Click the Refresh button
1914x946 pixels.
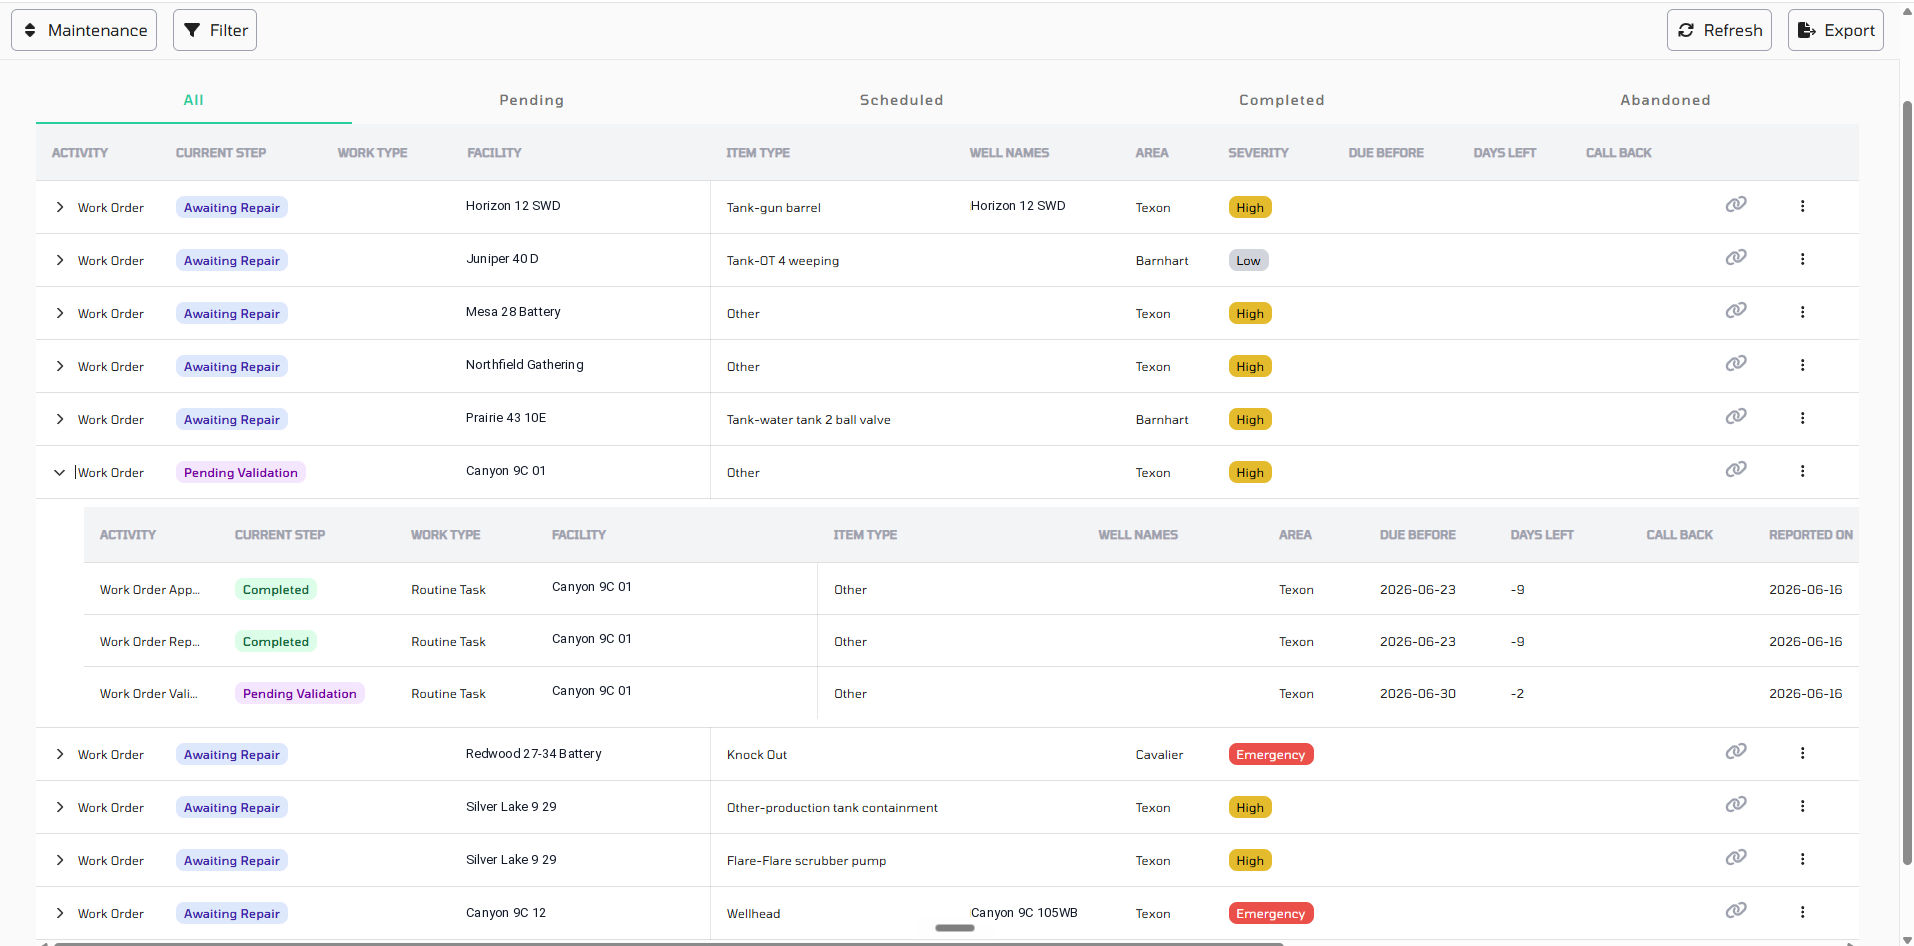tap(1719, 30)
